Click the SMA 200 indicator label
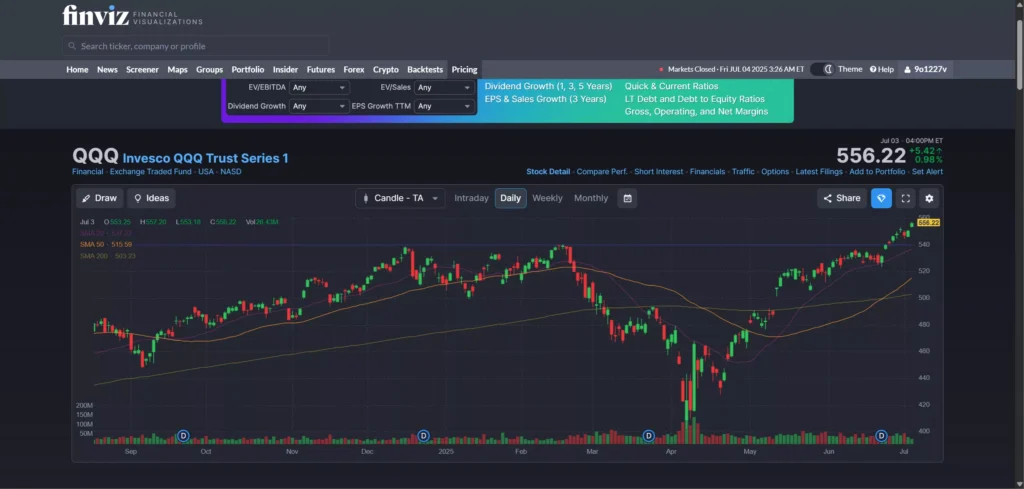The height and width of the screenshot is (489, 1024). (x=106, y=256)
